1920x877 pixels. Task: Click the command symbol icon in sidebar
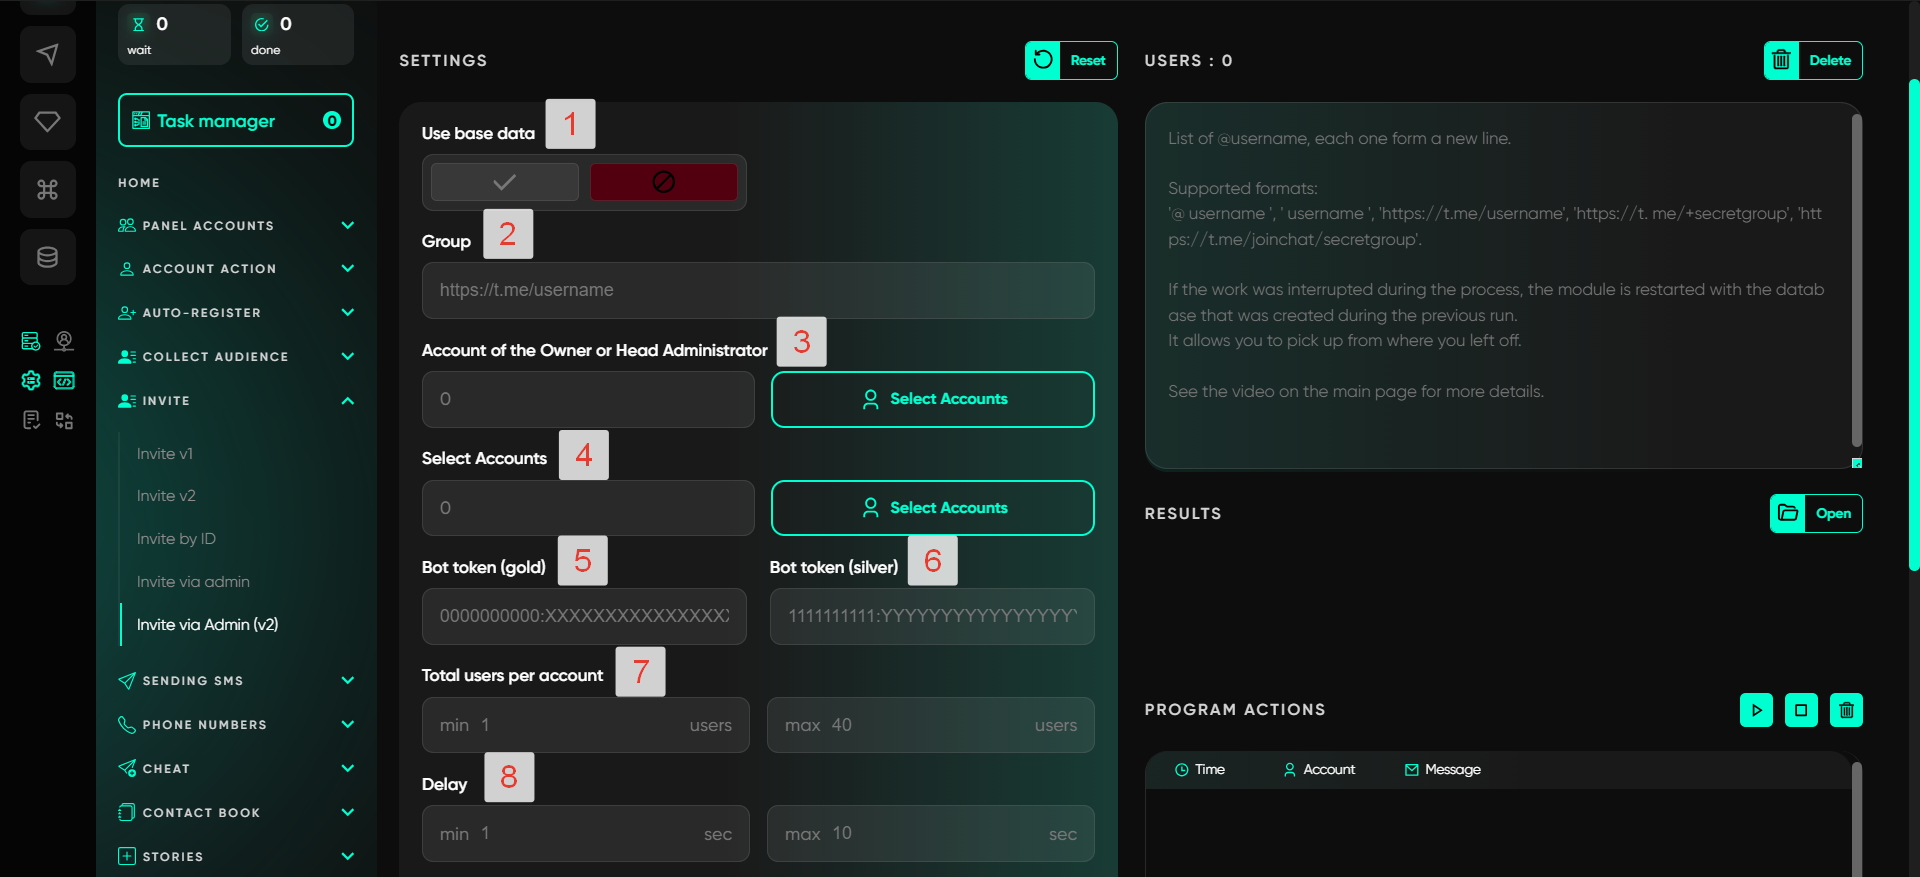click(47, 190)
